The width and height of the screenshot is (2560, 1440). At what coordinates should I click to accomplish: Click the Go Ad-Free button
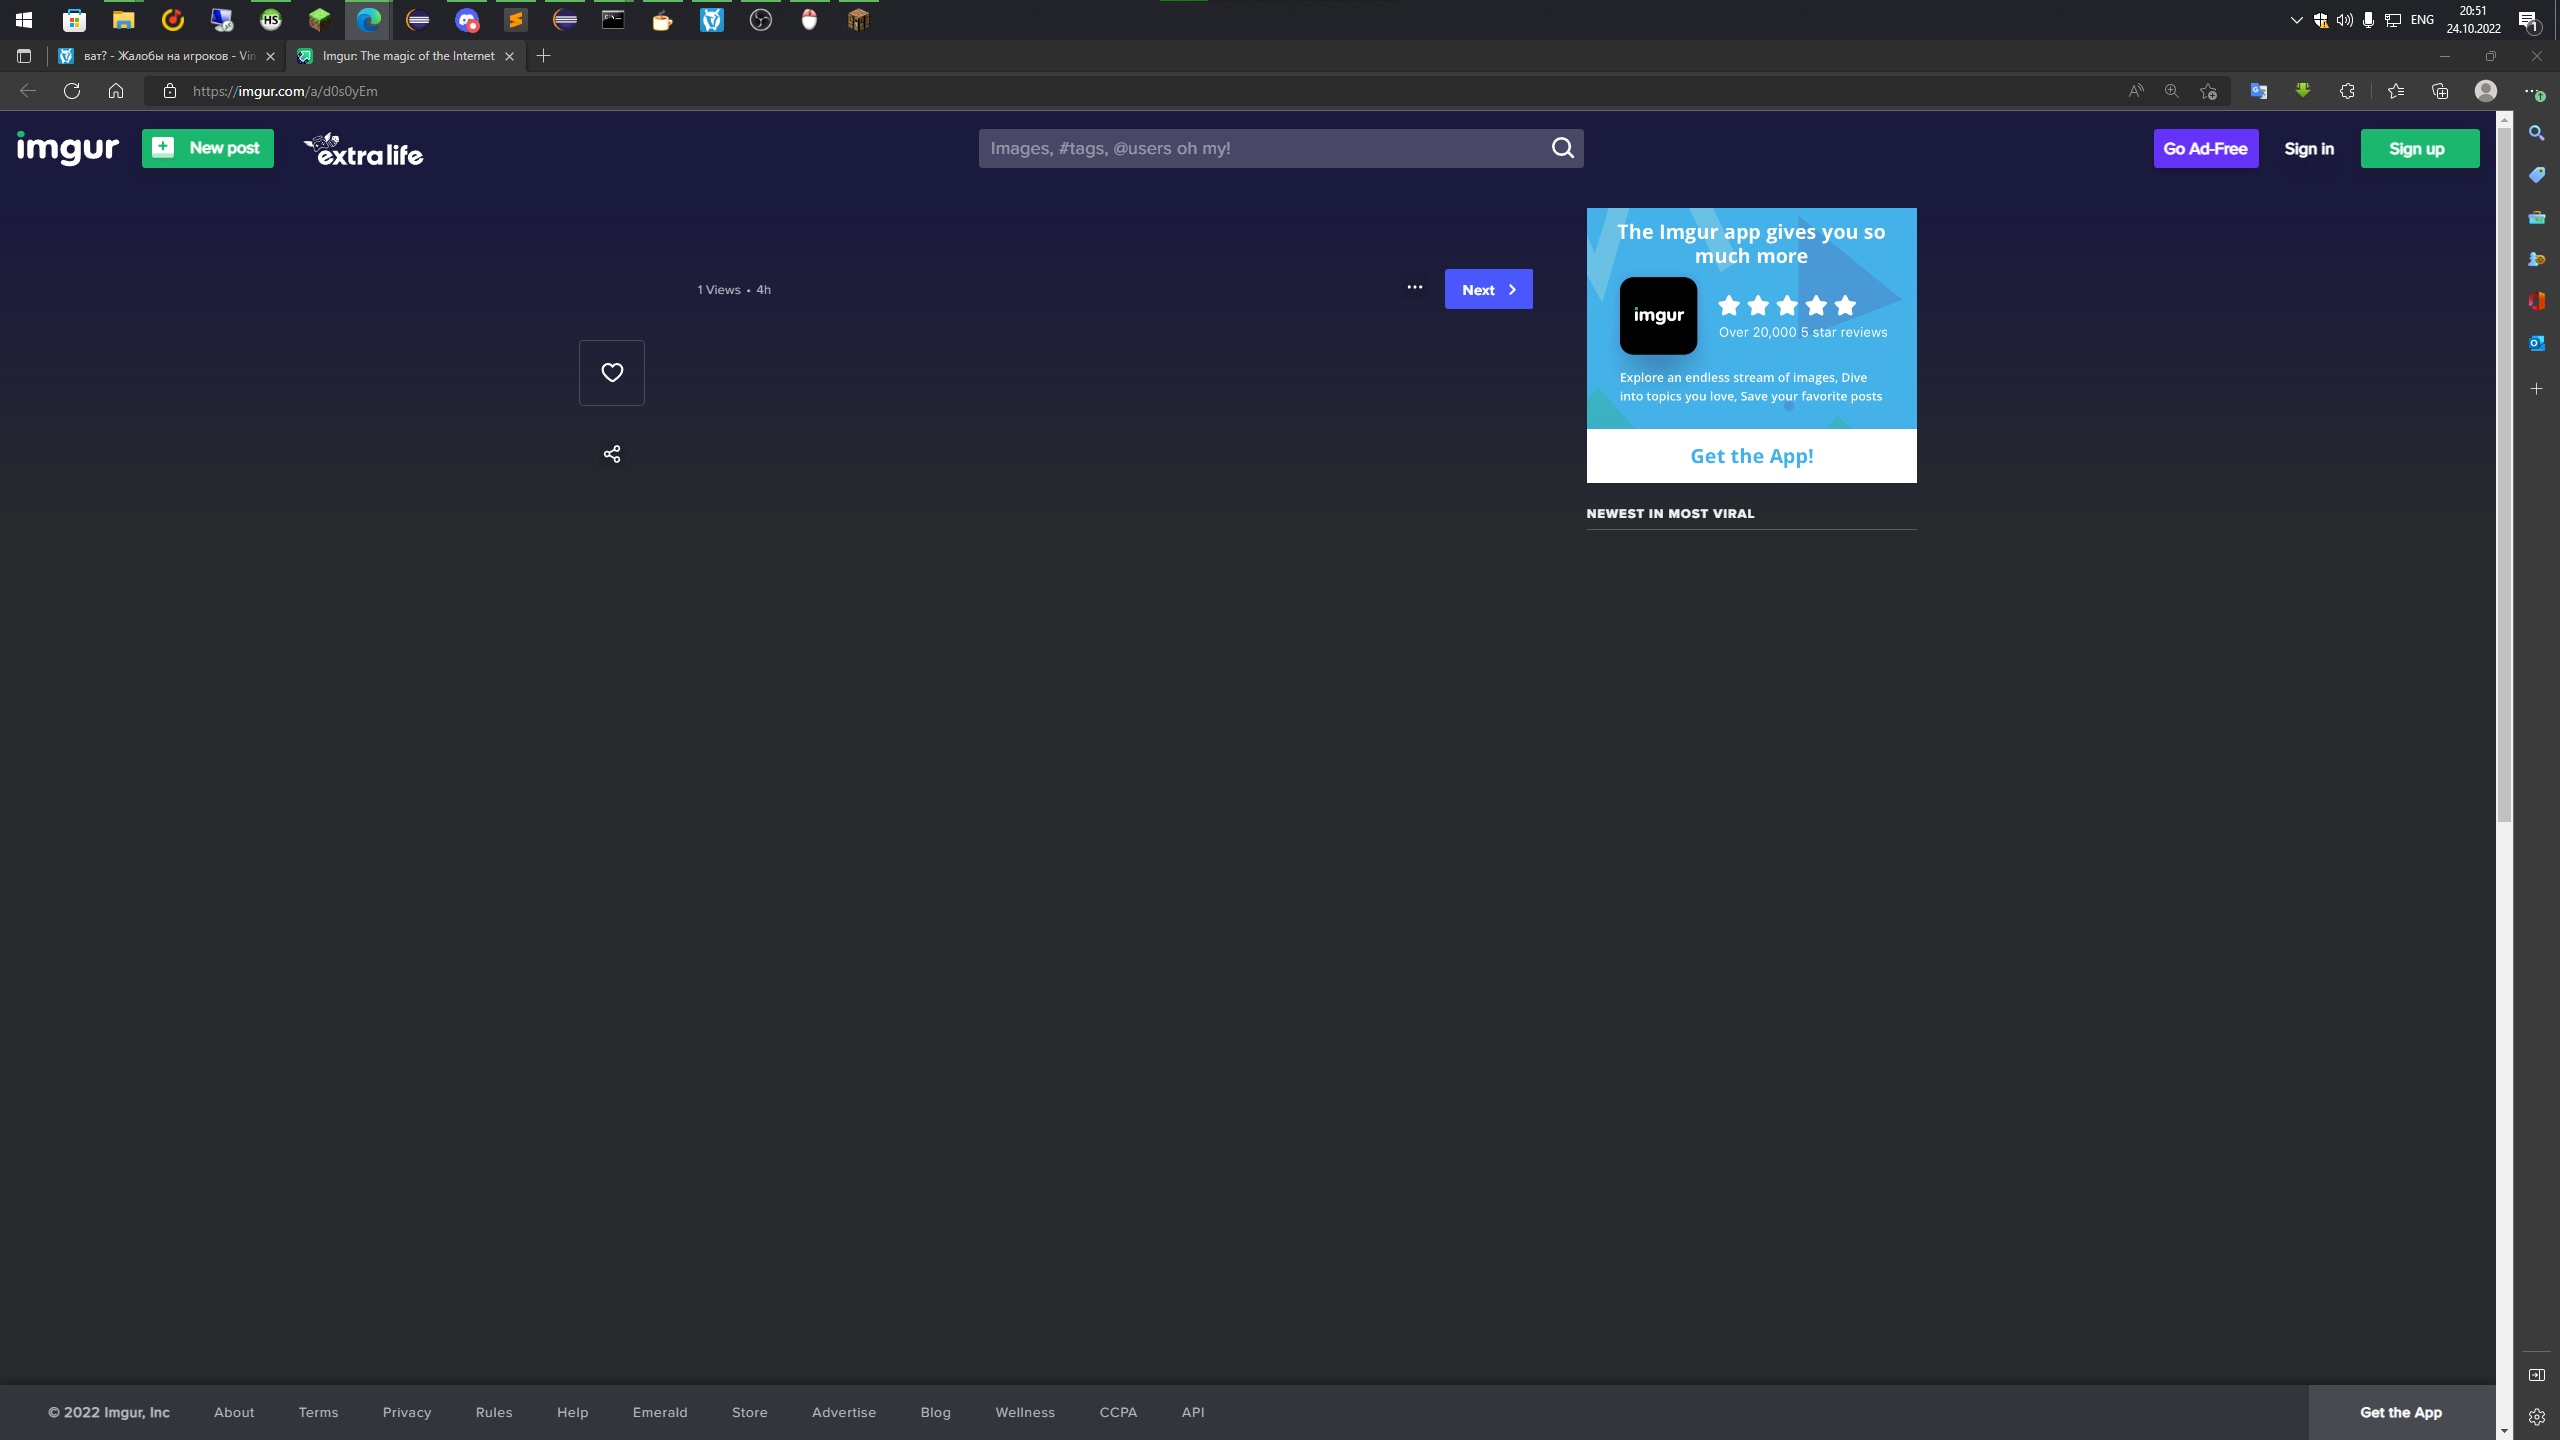click(x=2205, y=148)
